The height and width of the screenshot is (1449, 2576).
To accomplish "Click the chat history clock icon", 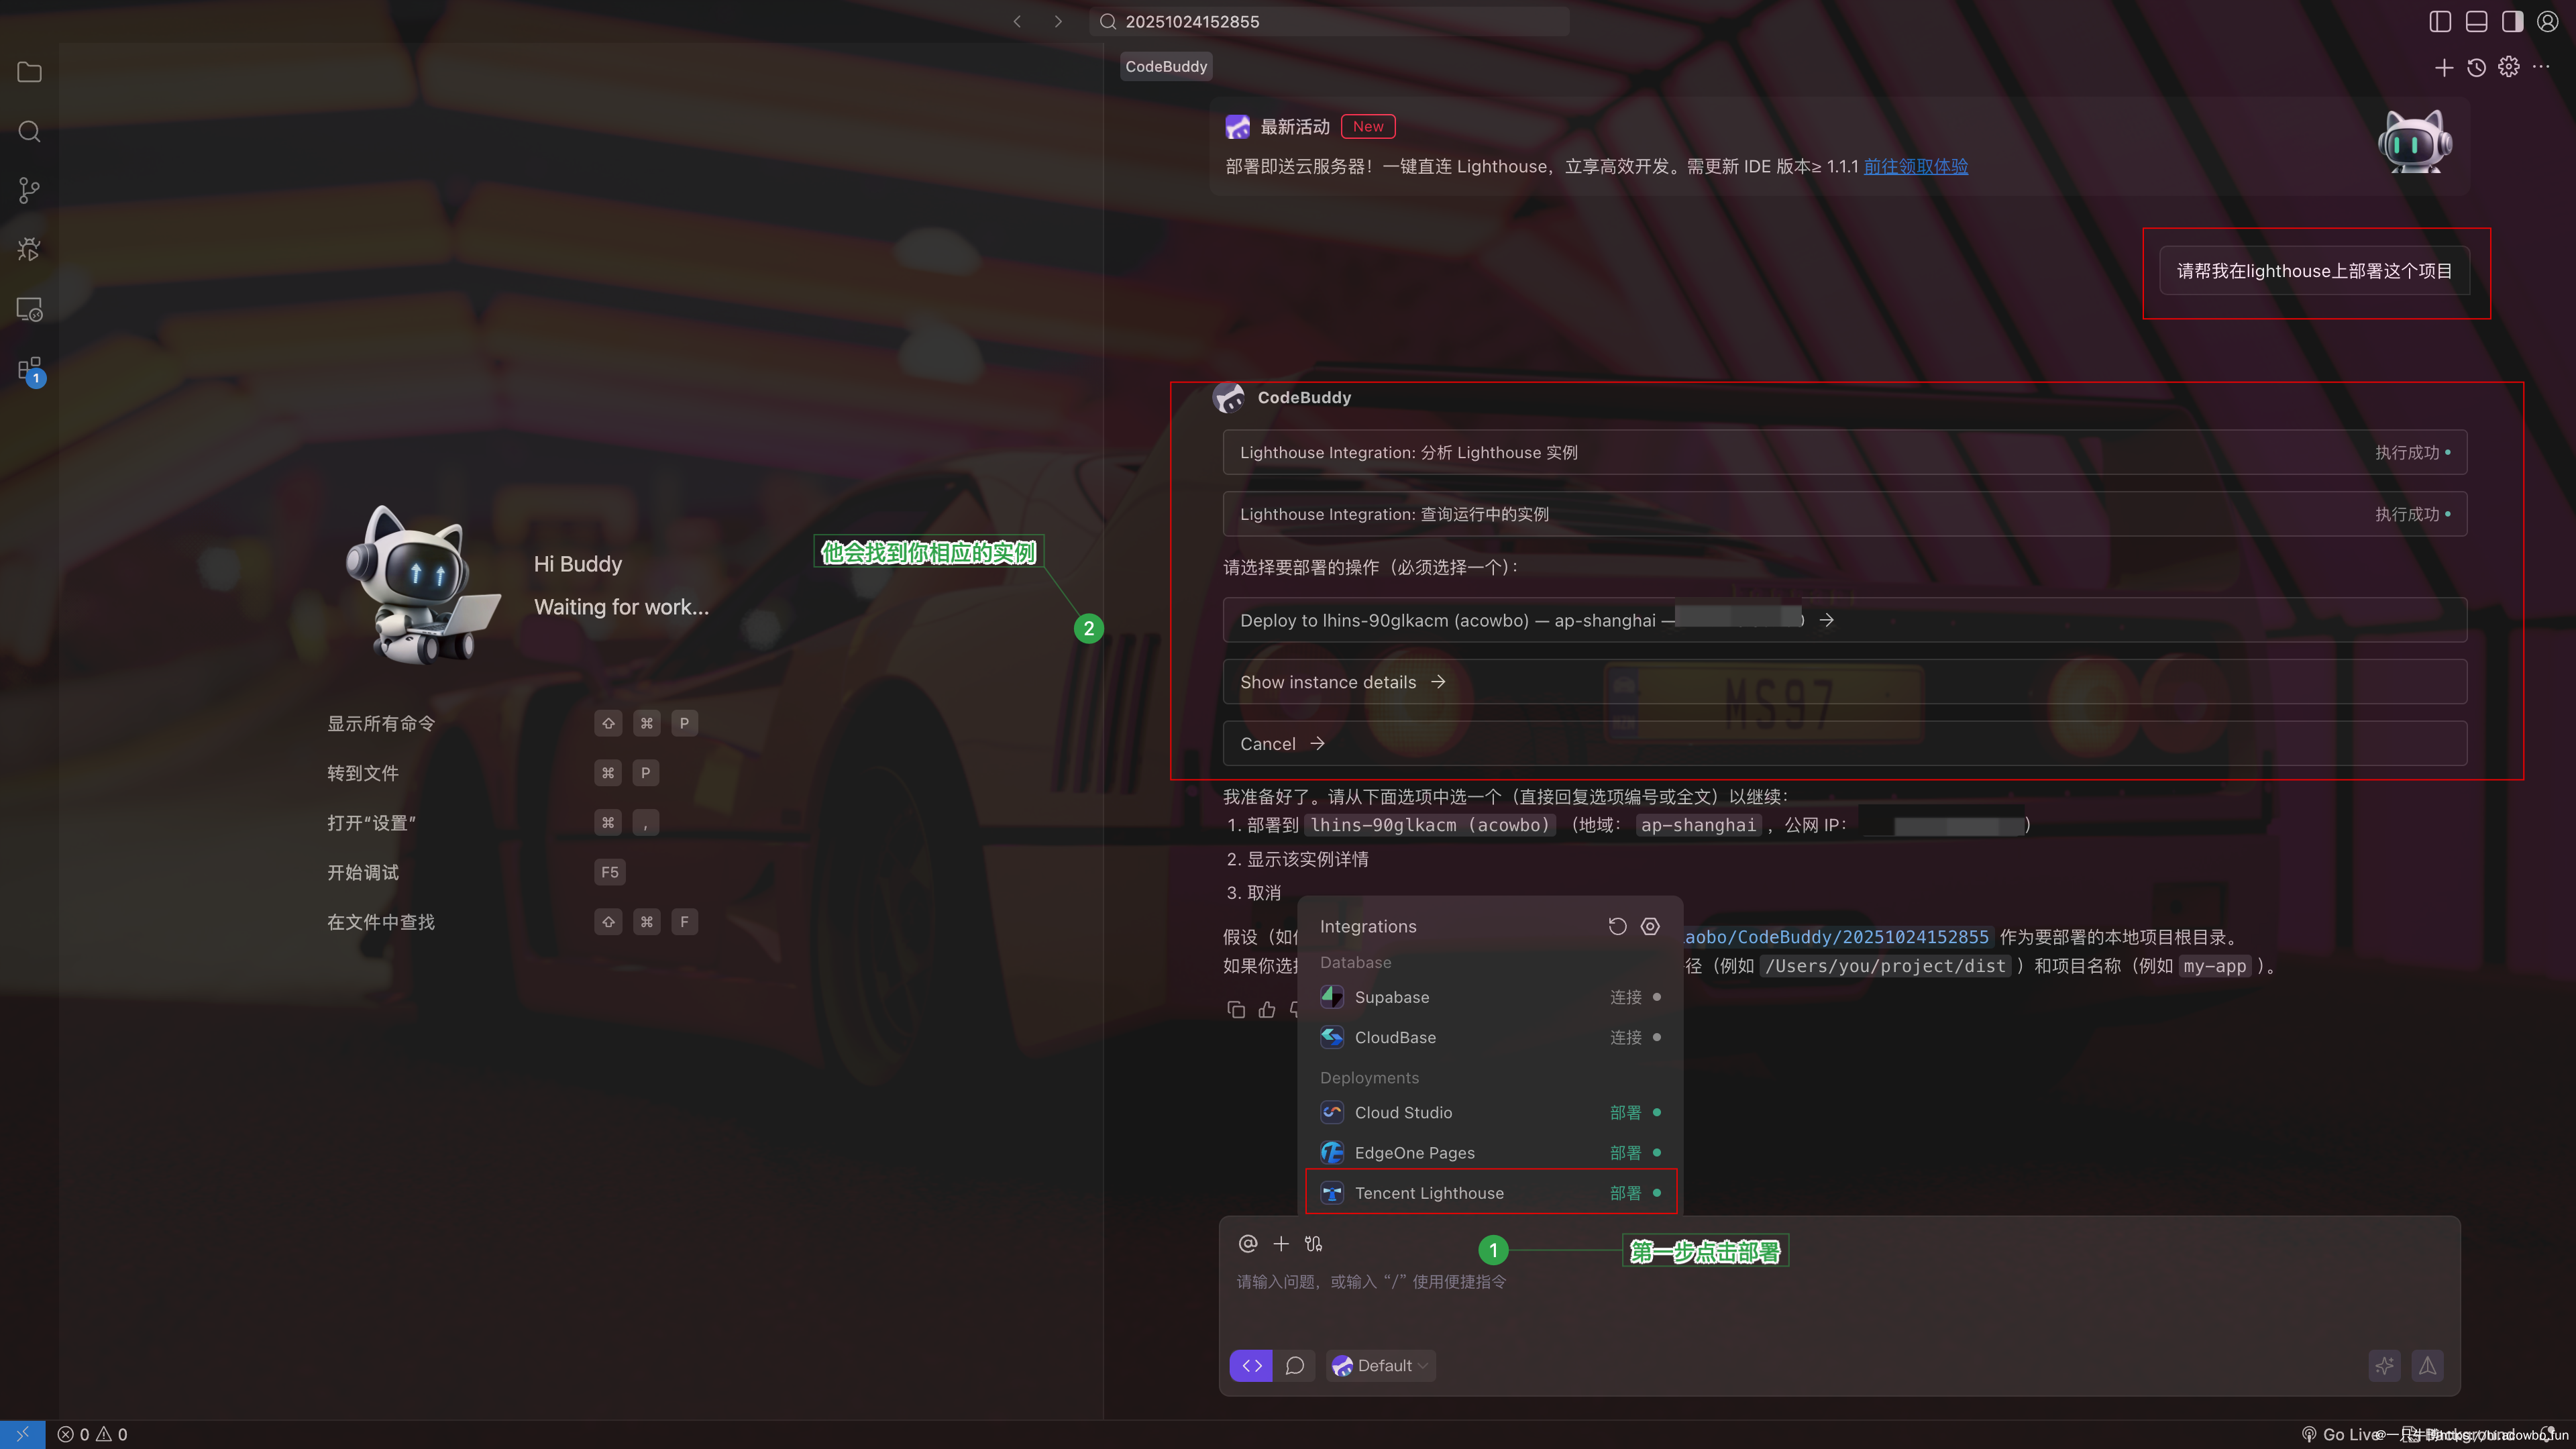I will 2476,67.
